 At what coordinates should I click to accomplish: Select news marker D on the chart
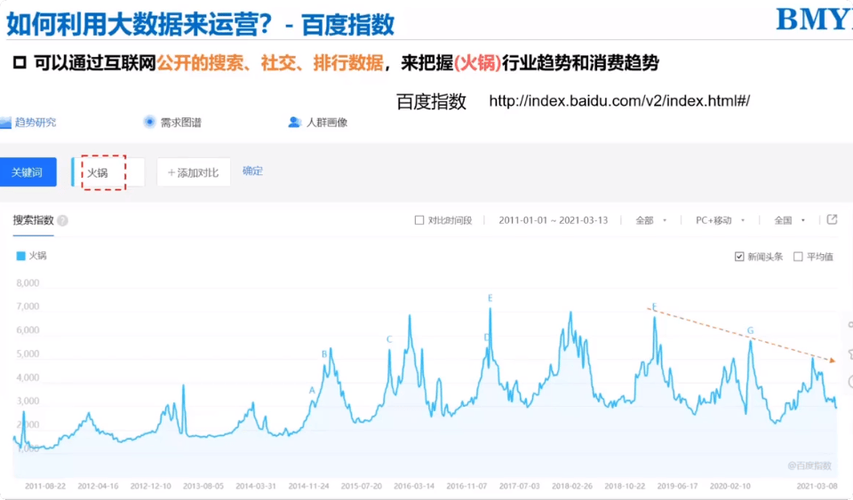(487, 337)
